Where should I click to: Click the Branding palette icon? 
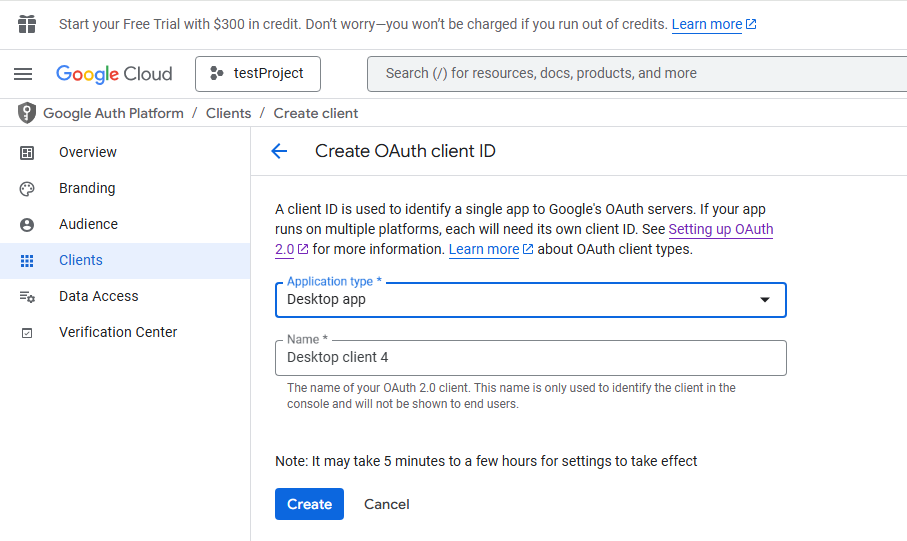pyautogui.click(x=27, y=189)
